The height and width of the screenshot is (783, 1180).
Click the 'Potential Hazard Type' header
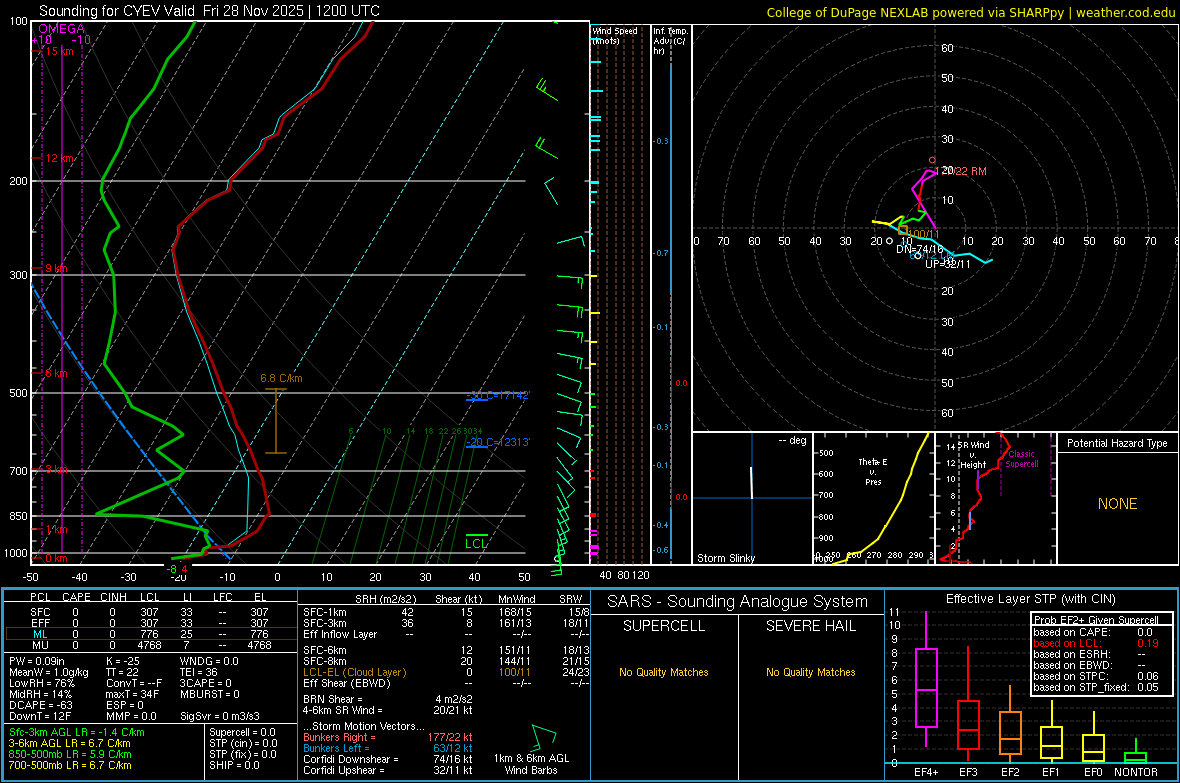pyautogui.click(x=1117, y=443)
